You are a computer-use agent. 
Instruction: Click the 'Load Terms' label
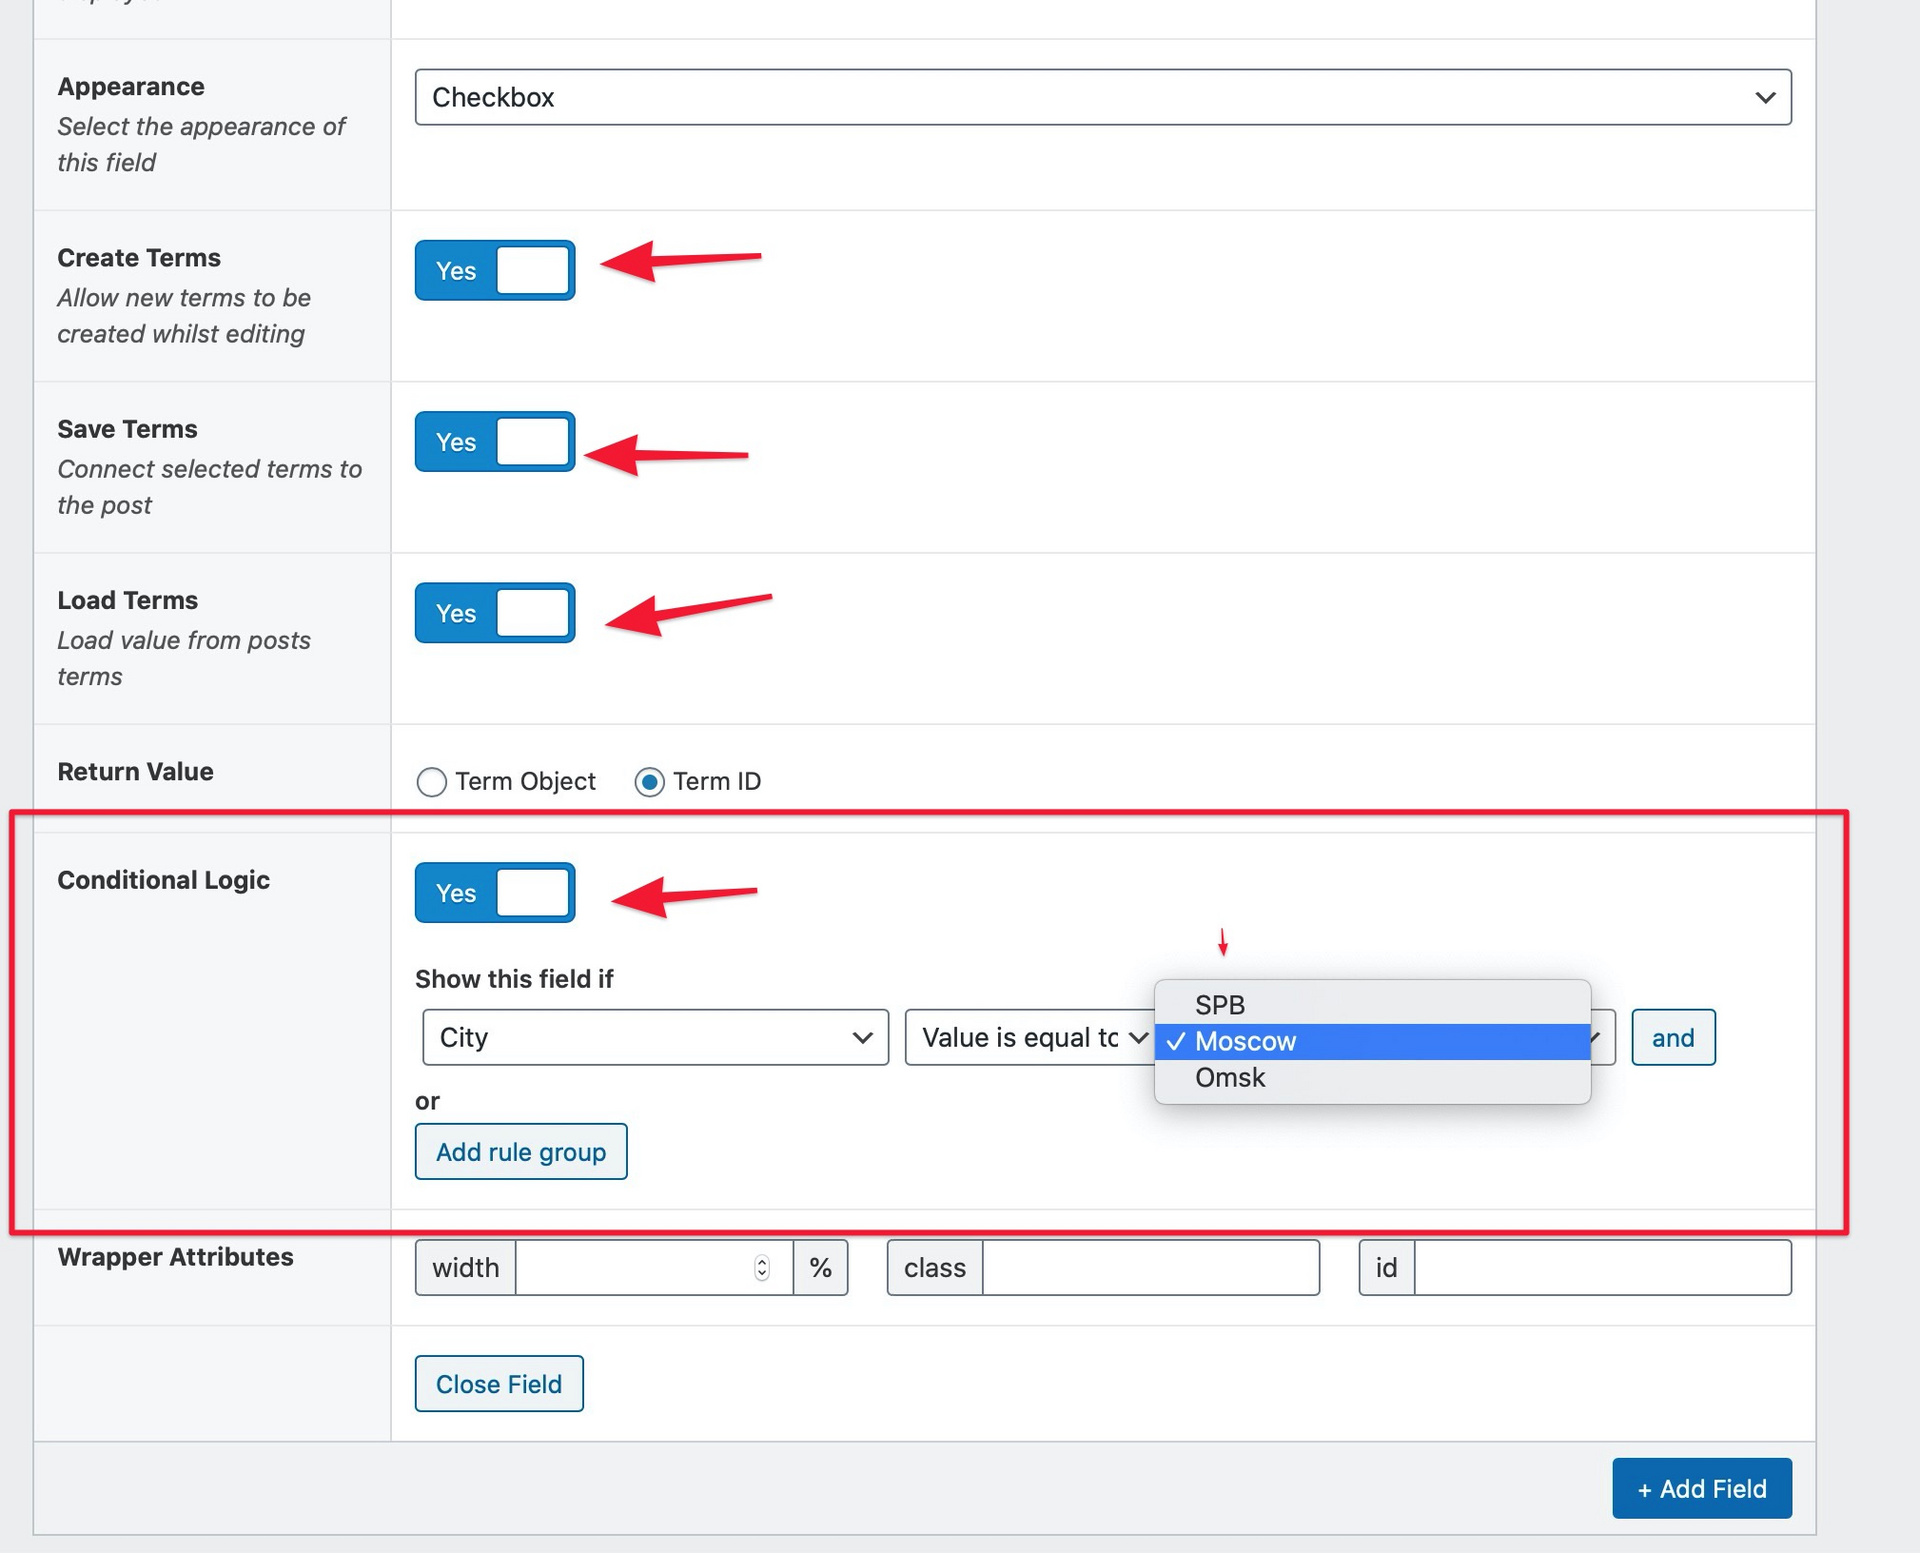[x=127, y=599]
